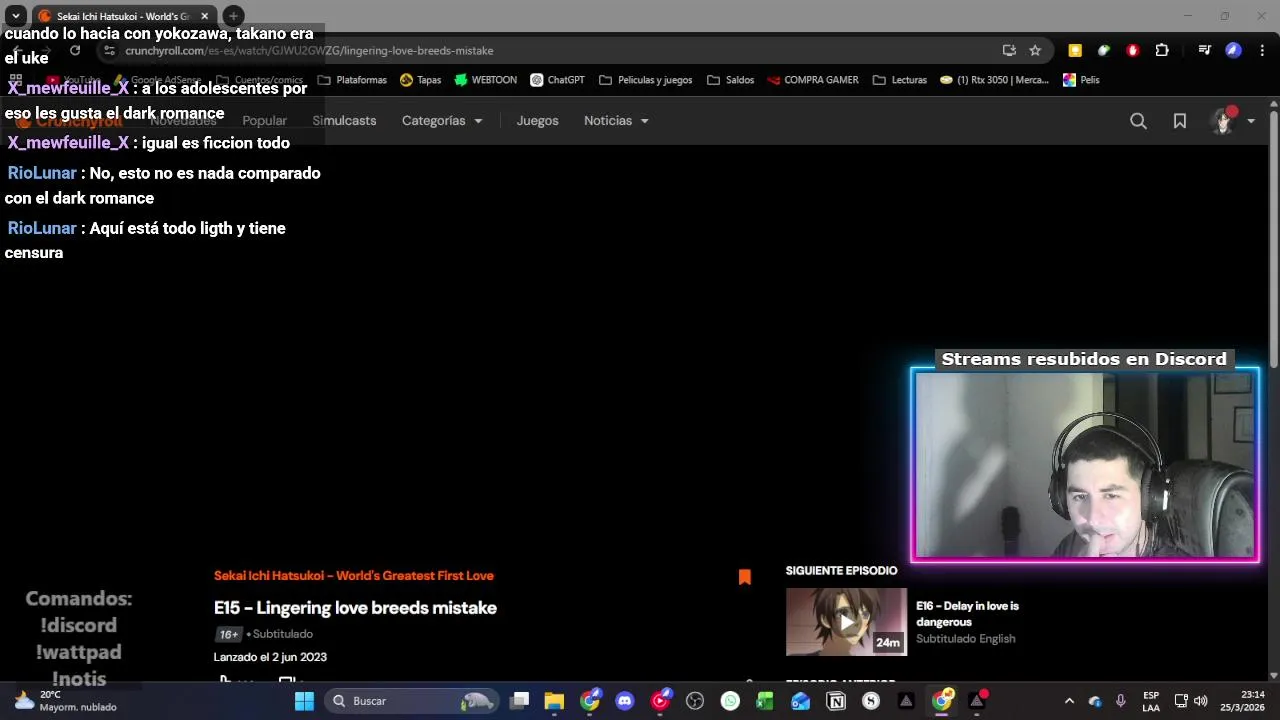Open the Chrome profile avatar
The height and width of the screenshot is (720, 1280).
point(1234,50)
